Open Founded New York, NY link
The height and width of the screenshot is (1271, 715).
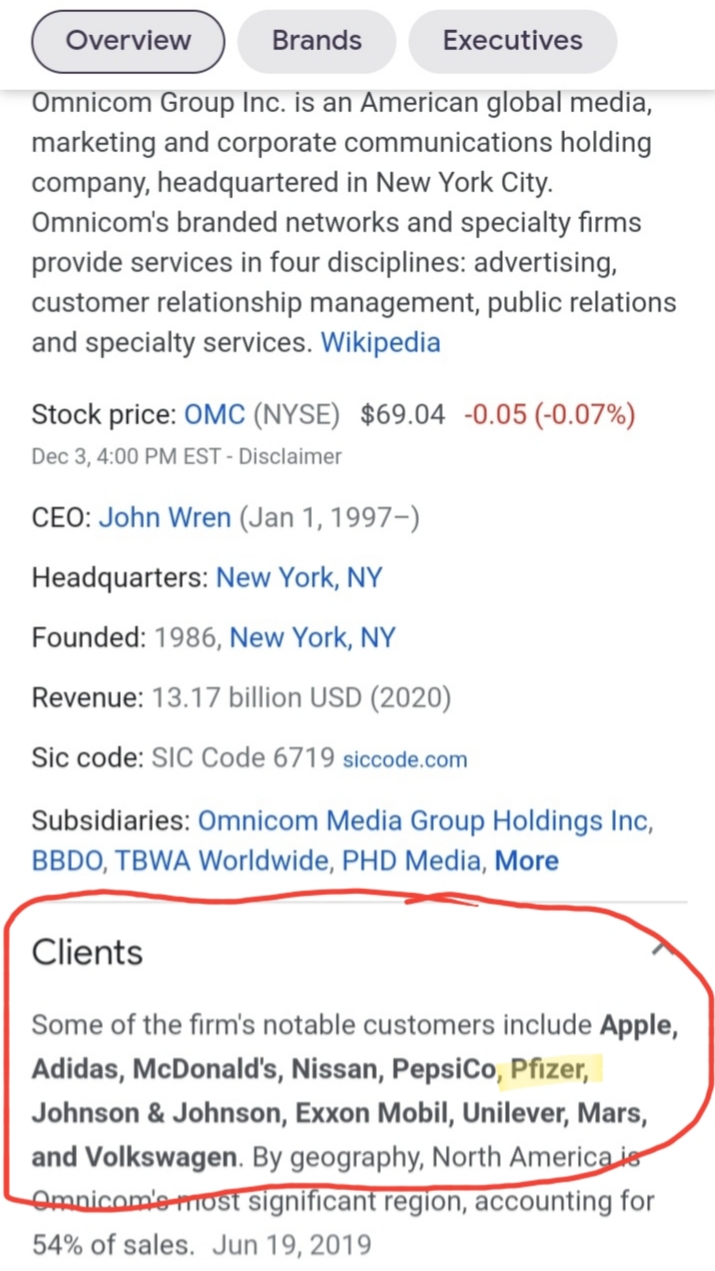[312, 638]
